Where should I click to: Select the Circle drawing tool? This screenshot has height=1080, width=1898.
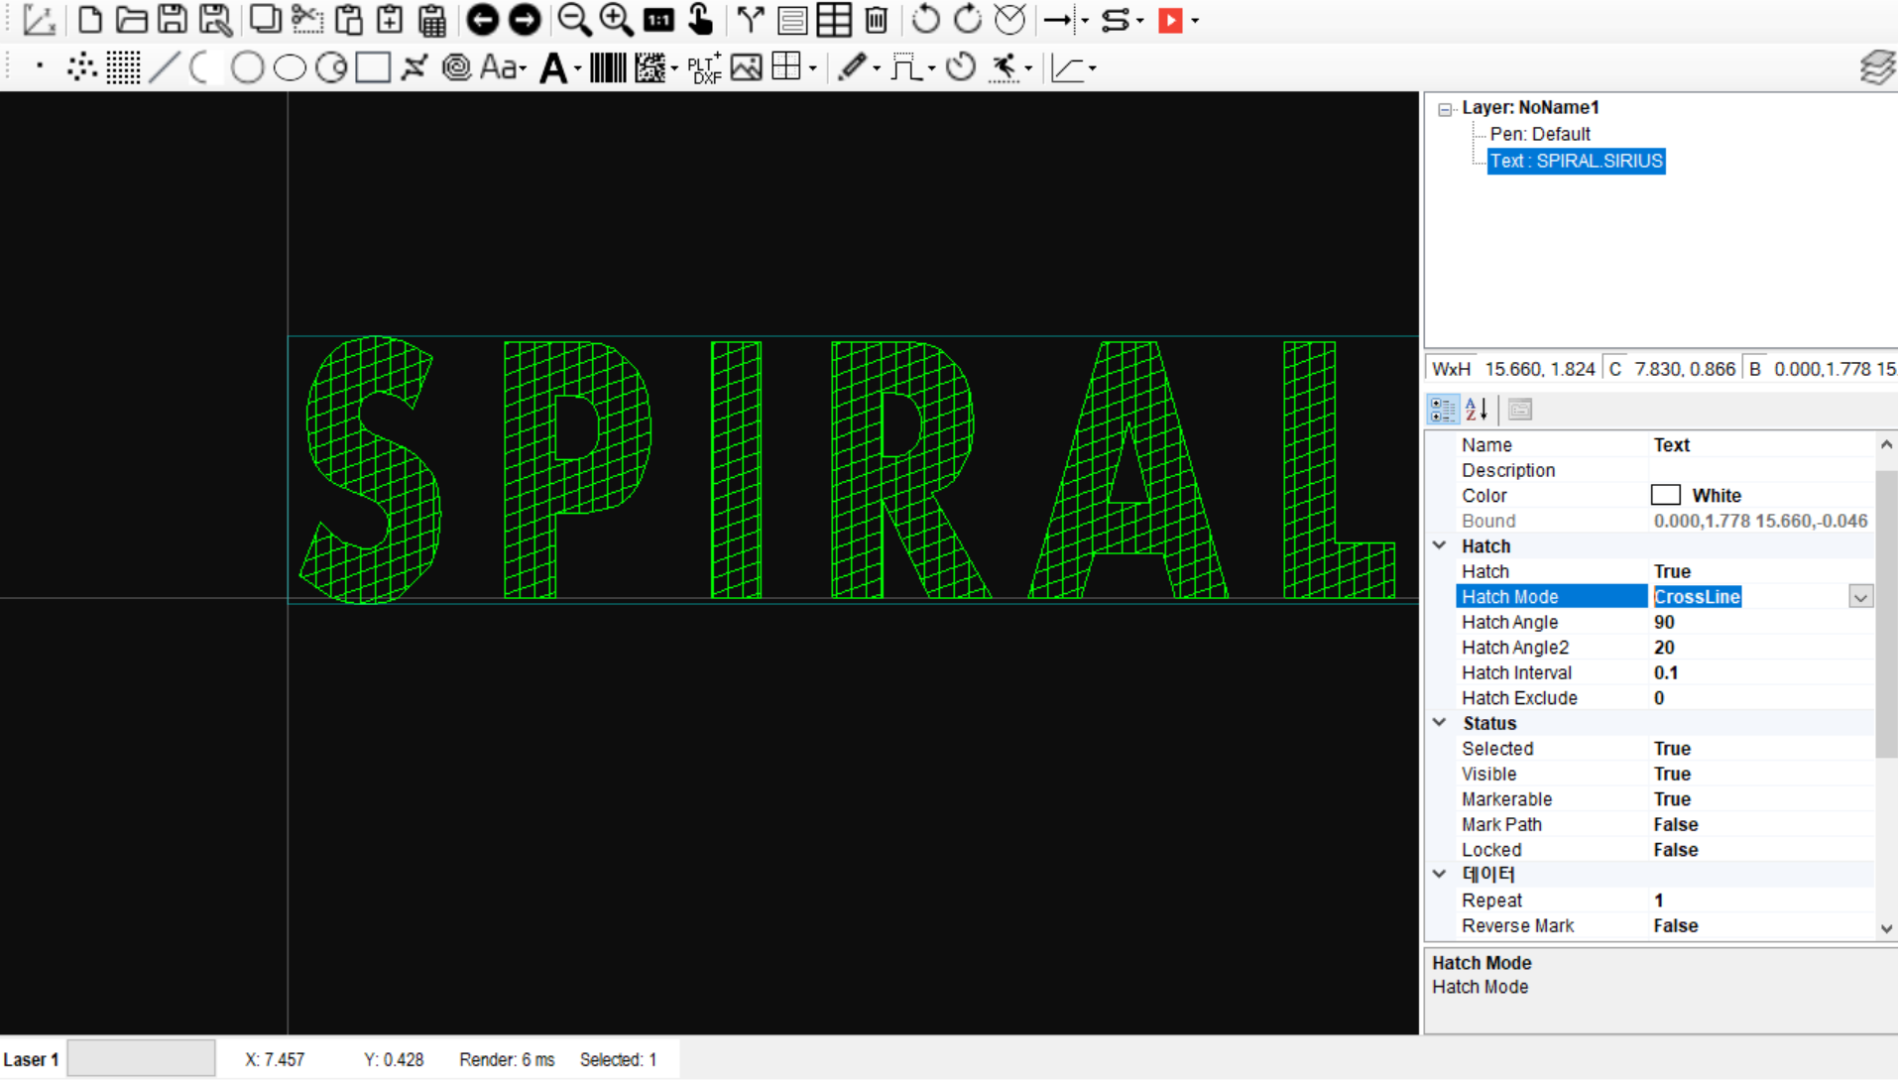click(x=247, y=67)
